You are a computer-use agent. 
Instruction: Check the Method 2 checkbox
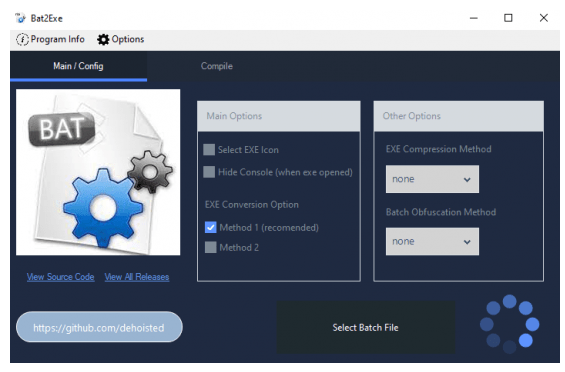210,247
